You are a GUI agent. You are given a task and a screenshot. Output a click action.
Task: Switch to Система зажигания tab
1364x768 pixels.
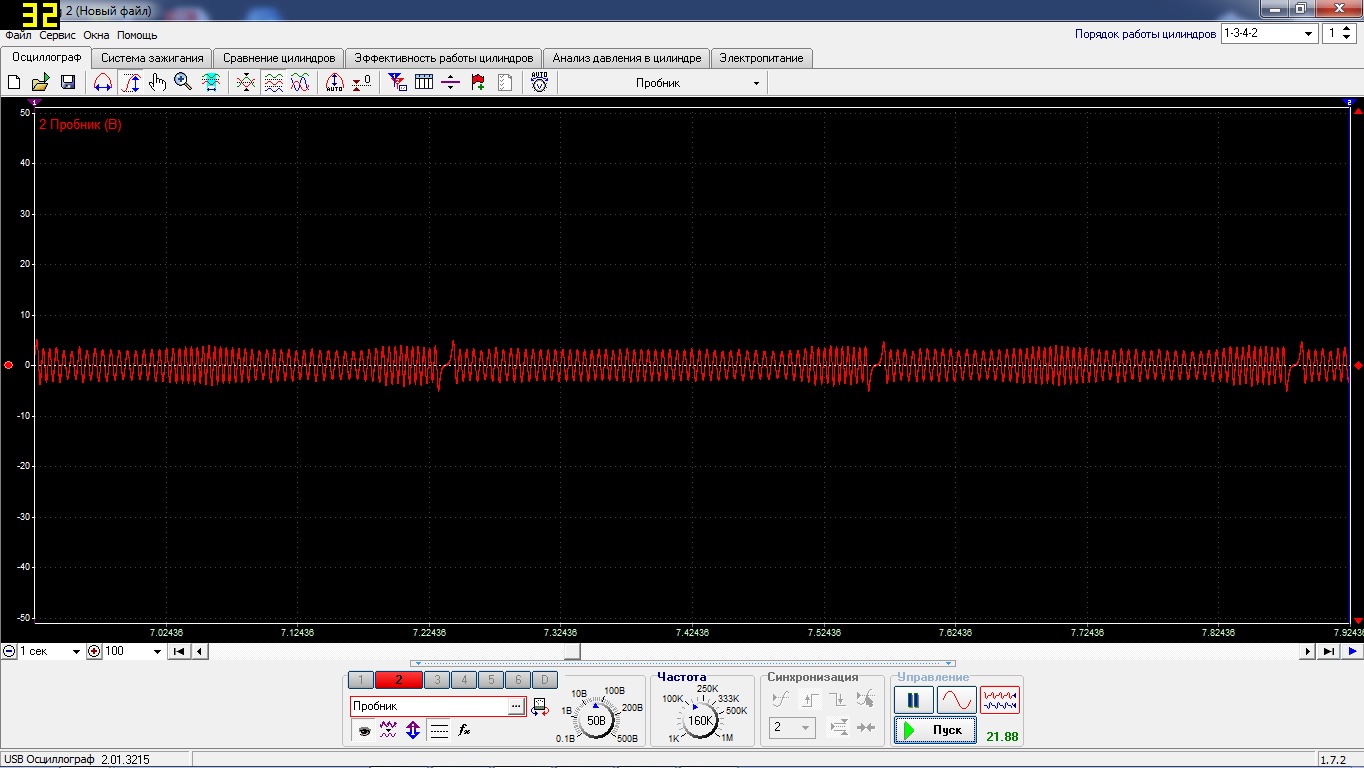point(152,58)
